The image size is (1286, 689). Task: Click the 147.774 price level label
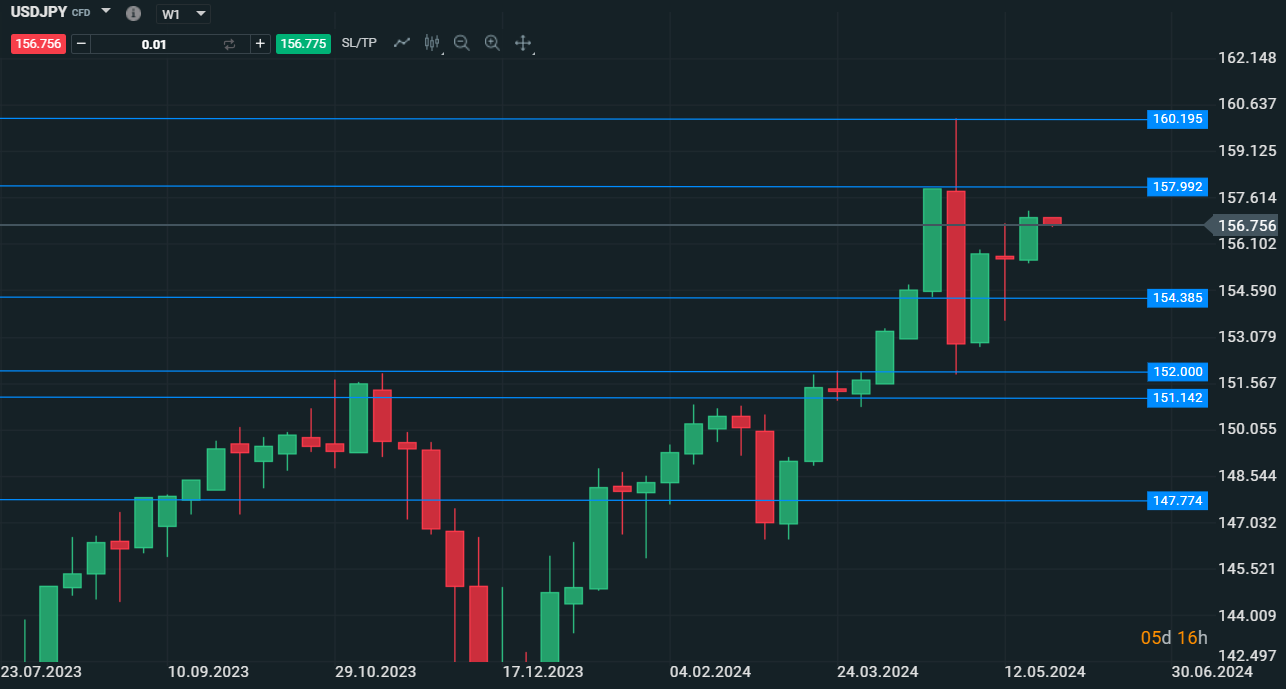click(1177, 501)
